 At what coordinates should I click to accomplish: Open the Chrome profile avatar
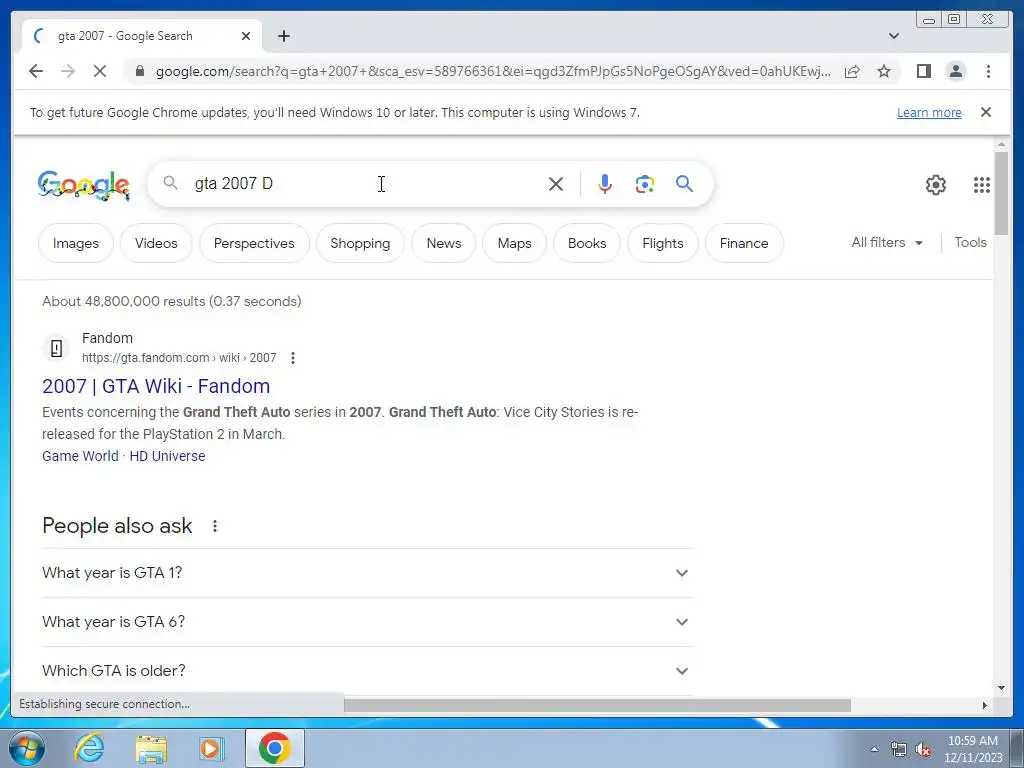pos(955,71)
